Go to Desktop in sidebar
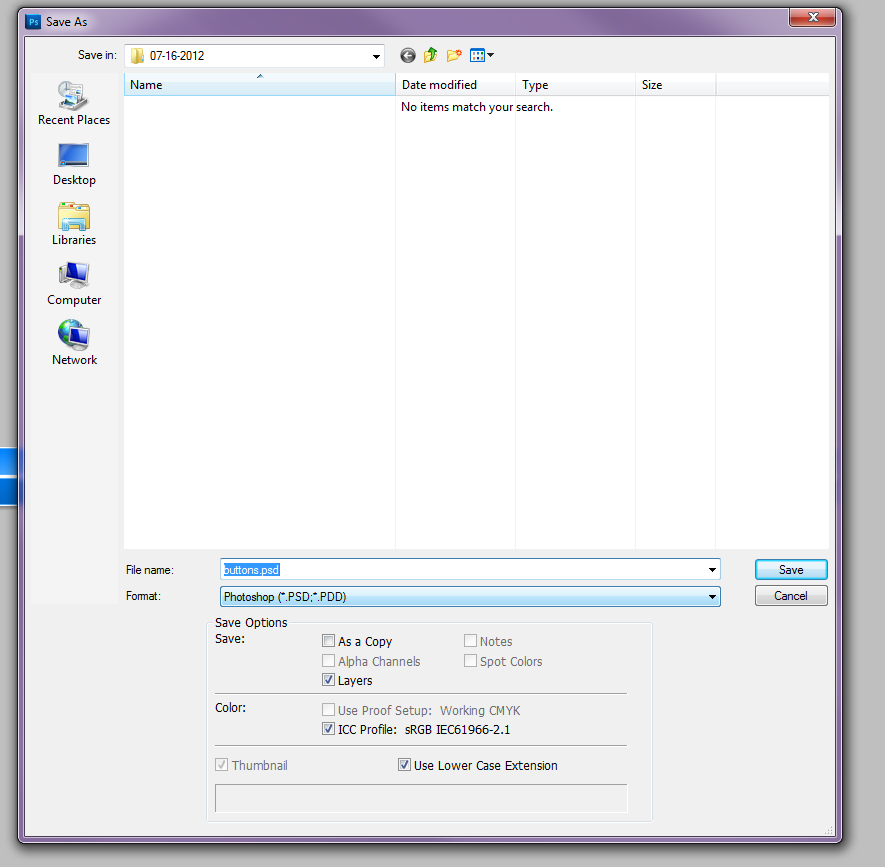This screenshot has height=867, width=885. point(74,164)
